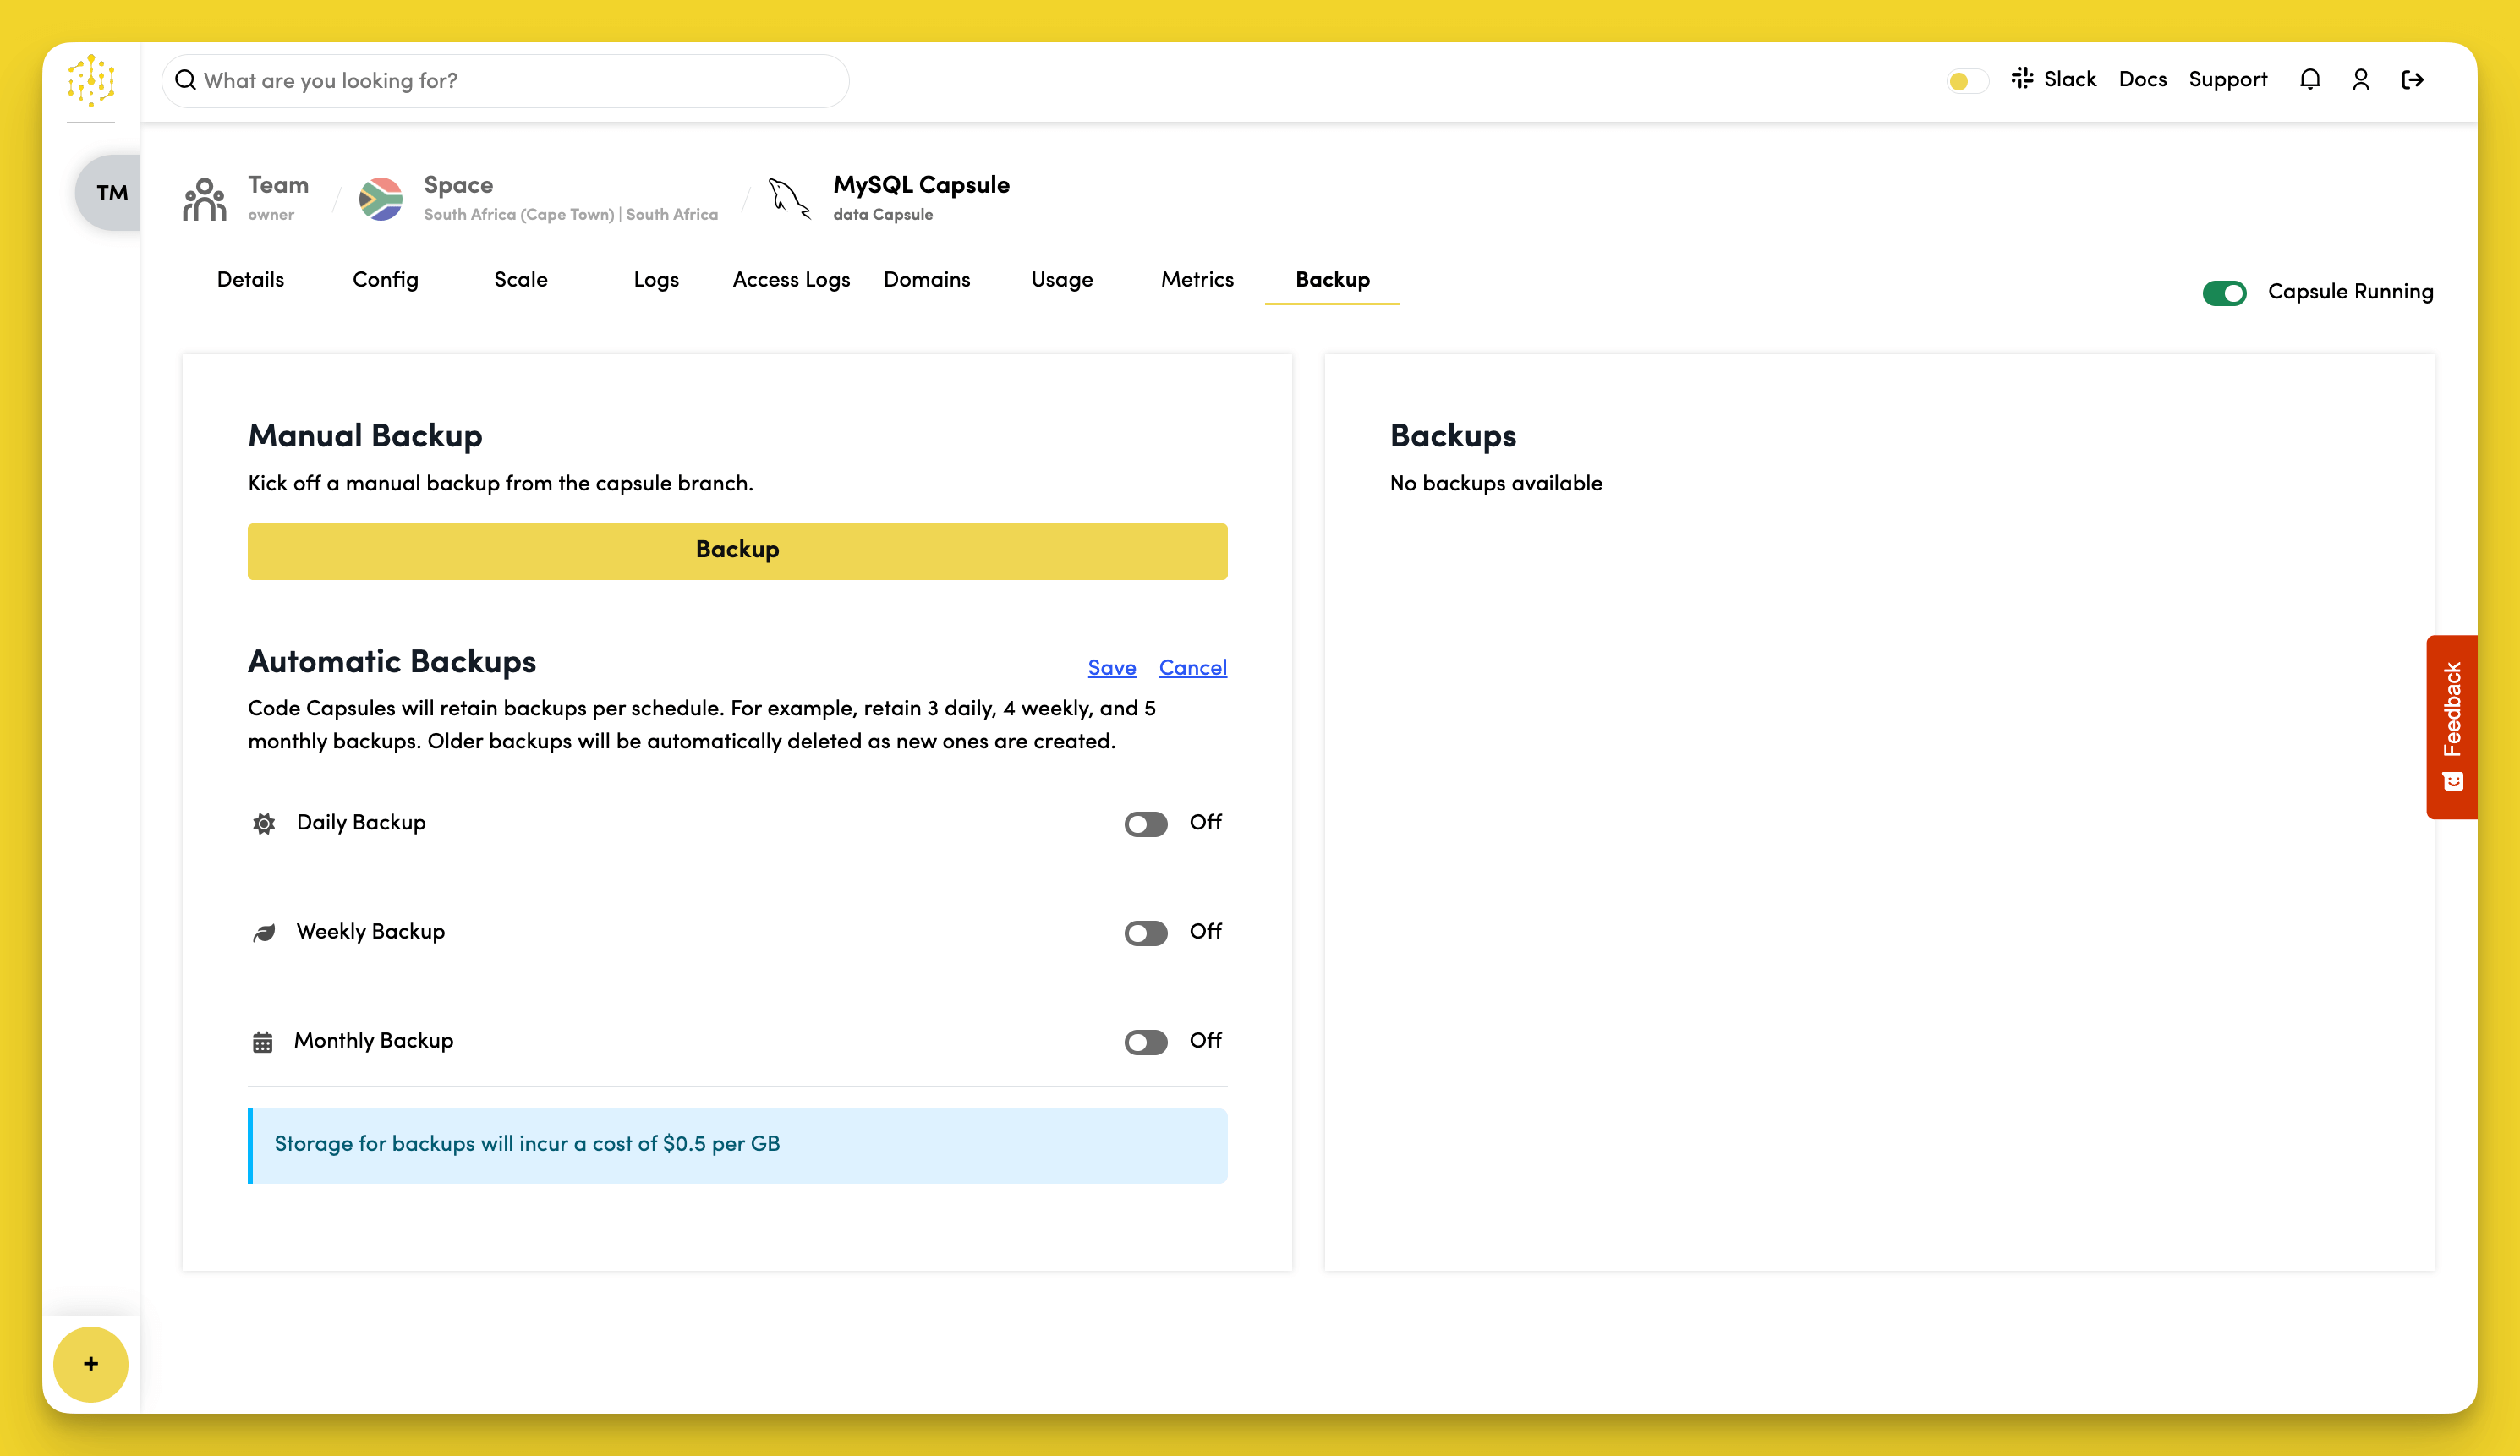
Task: Click the MySQL dolphin capsule icon
Action: (x=789, y=199)
